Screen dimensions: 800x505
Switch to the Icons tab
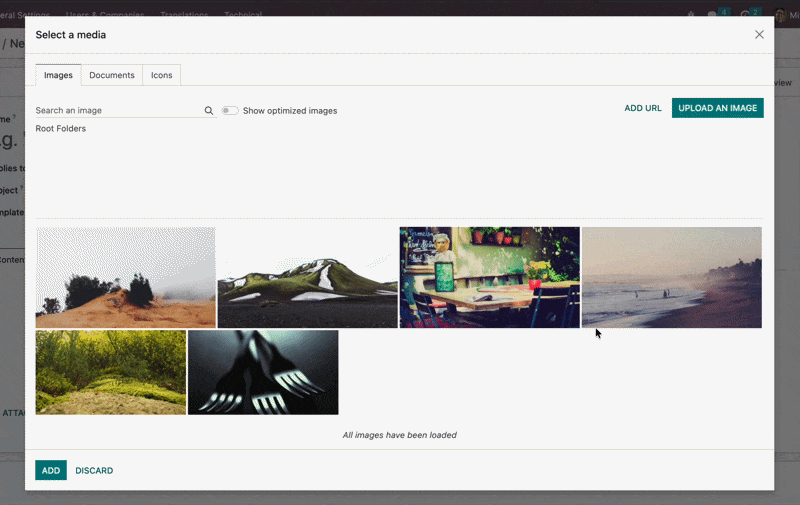pos(162,75)
